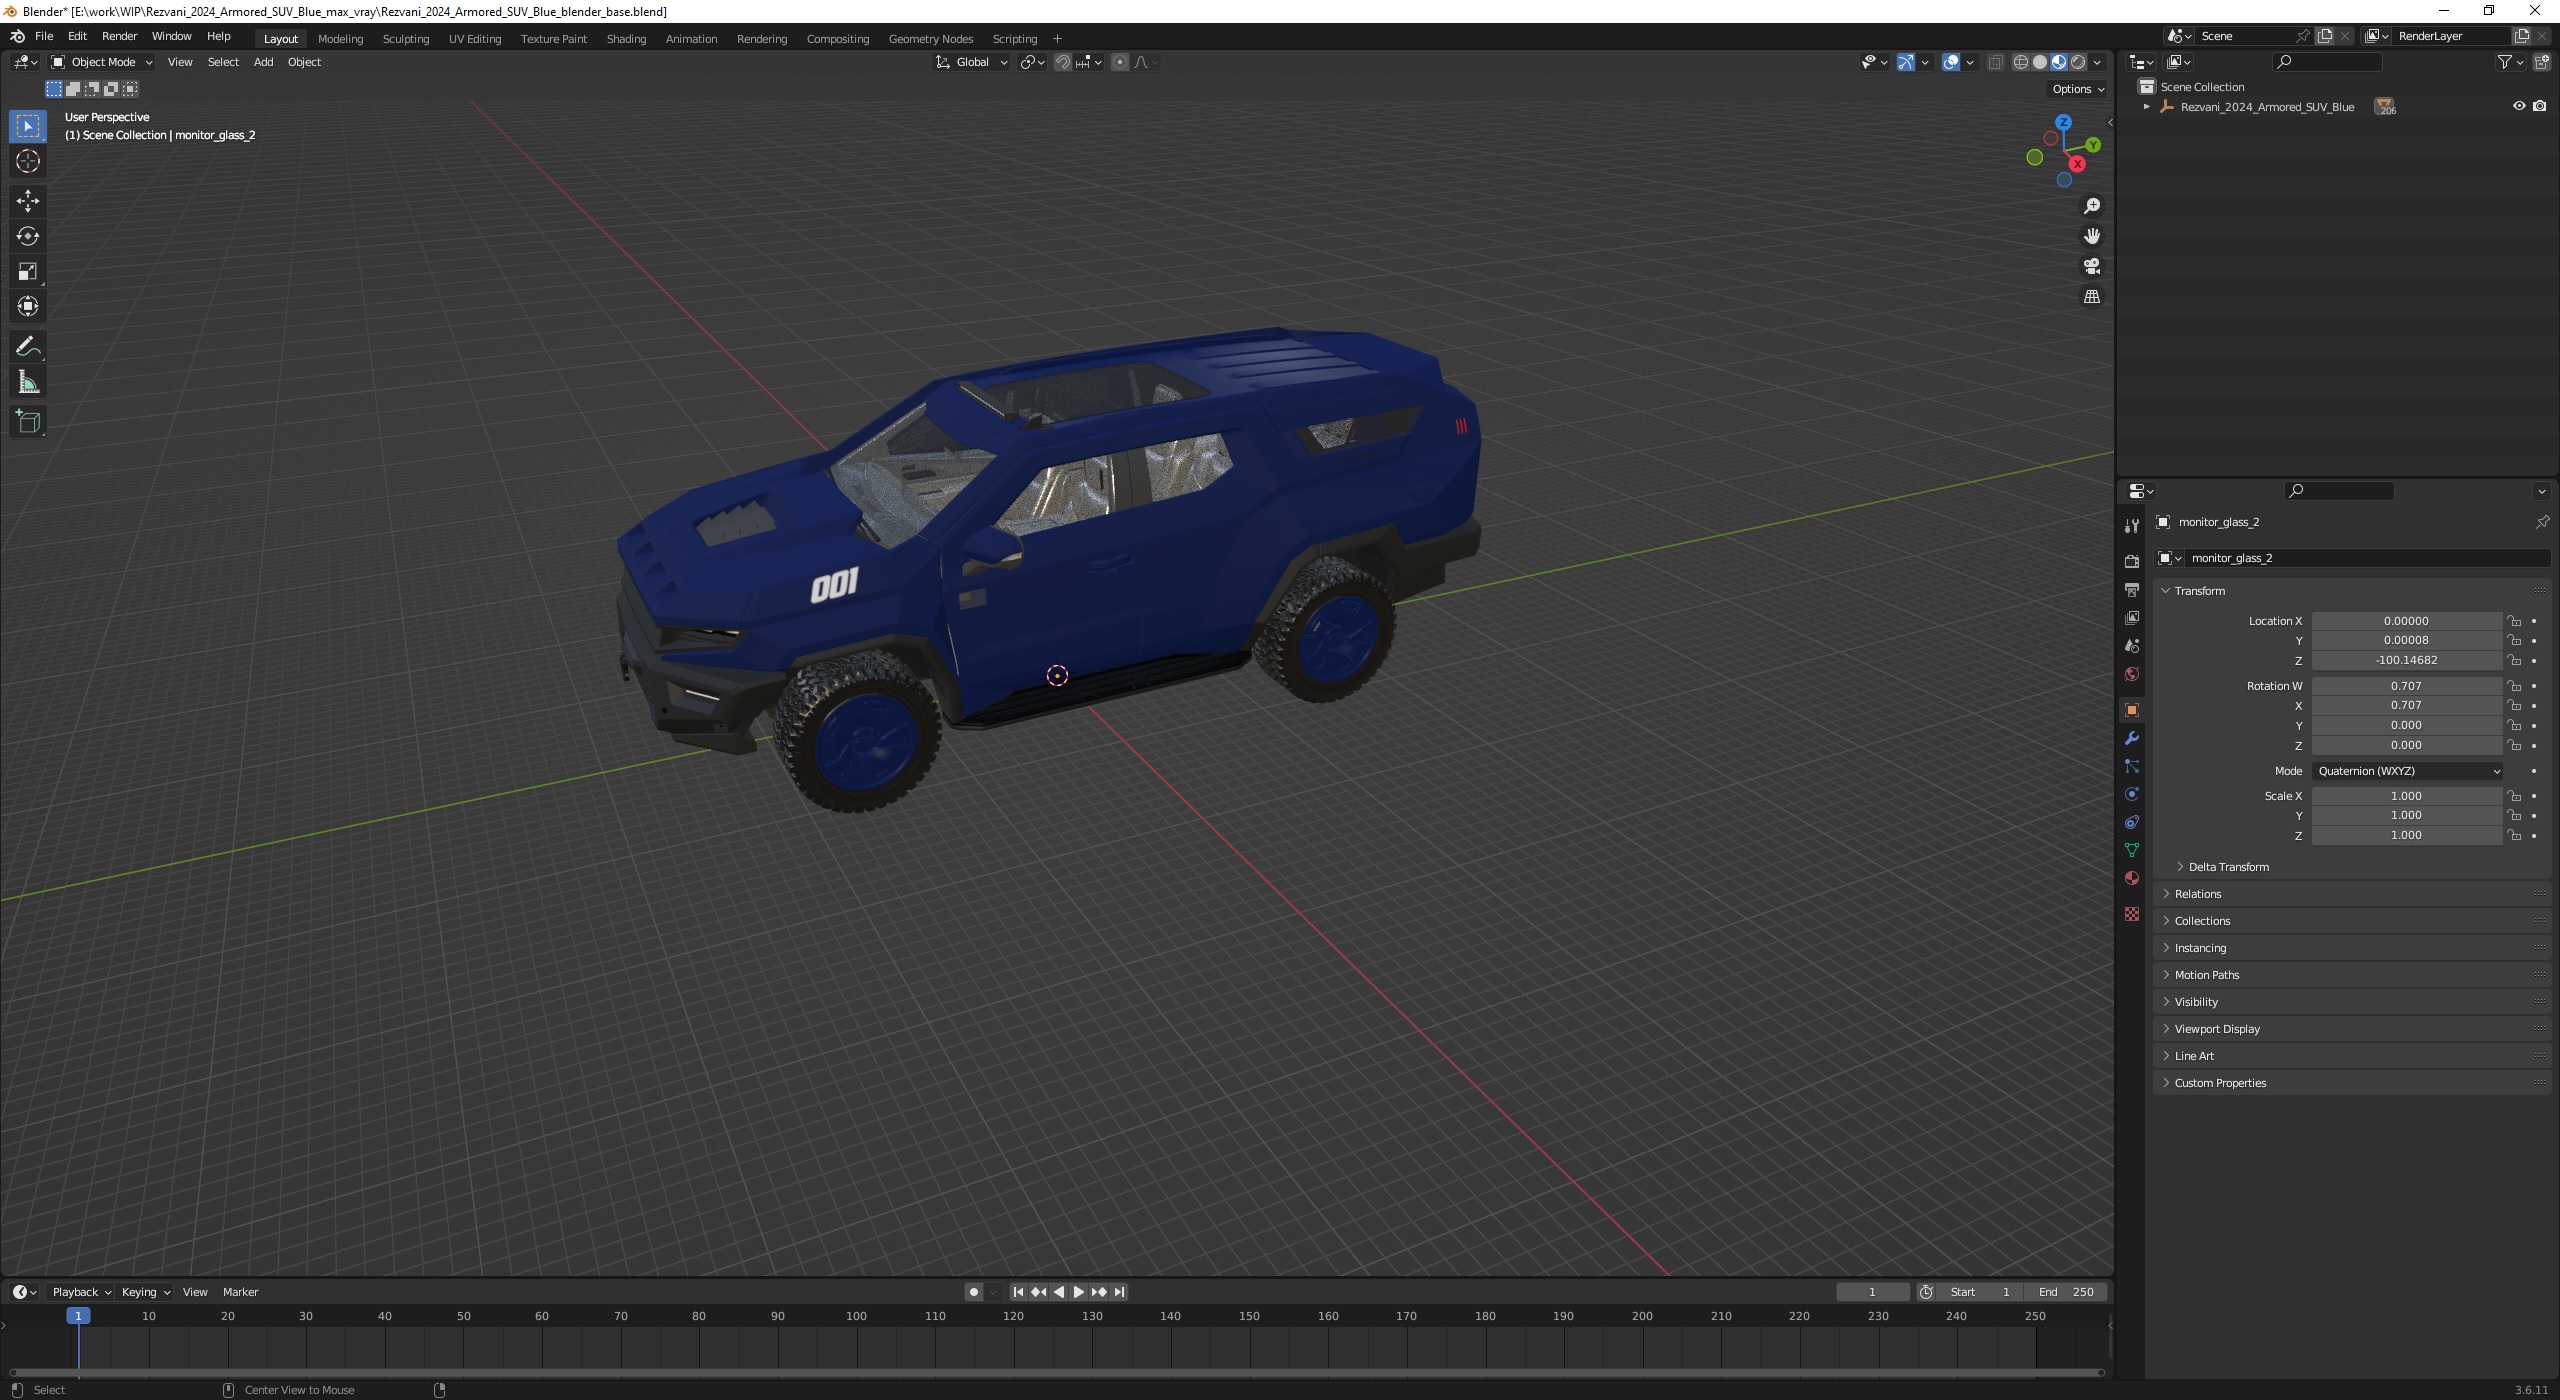Toggle lock on Scale Z
The height and width of the screenshot is (1400, 2560).
2514,835
